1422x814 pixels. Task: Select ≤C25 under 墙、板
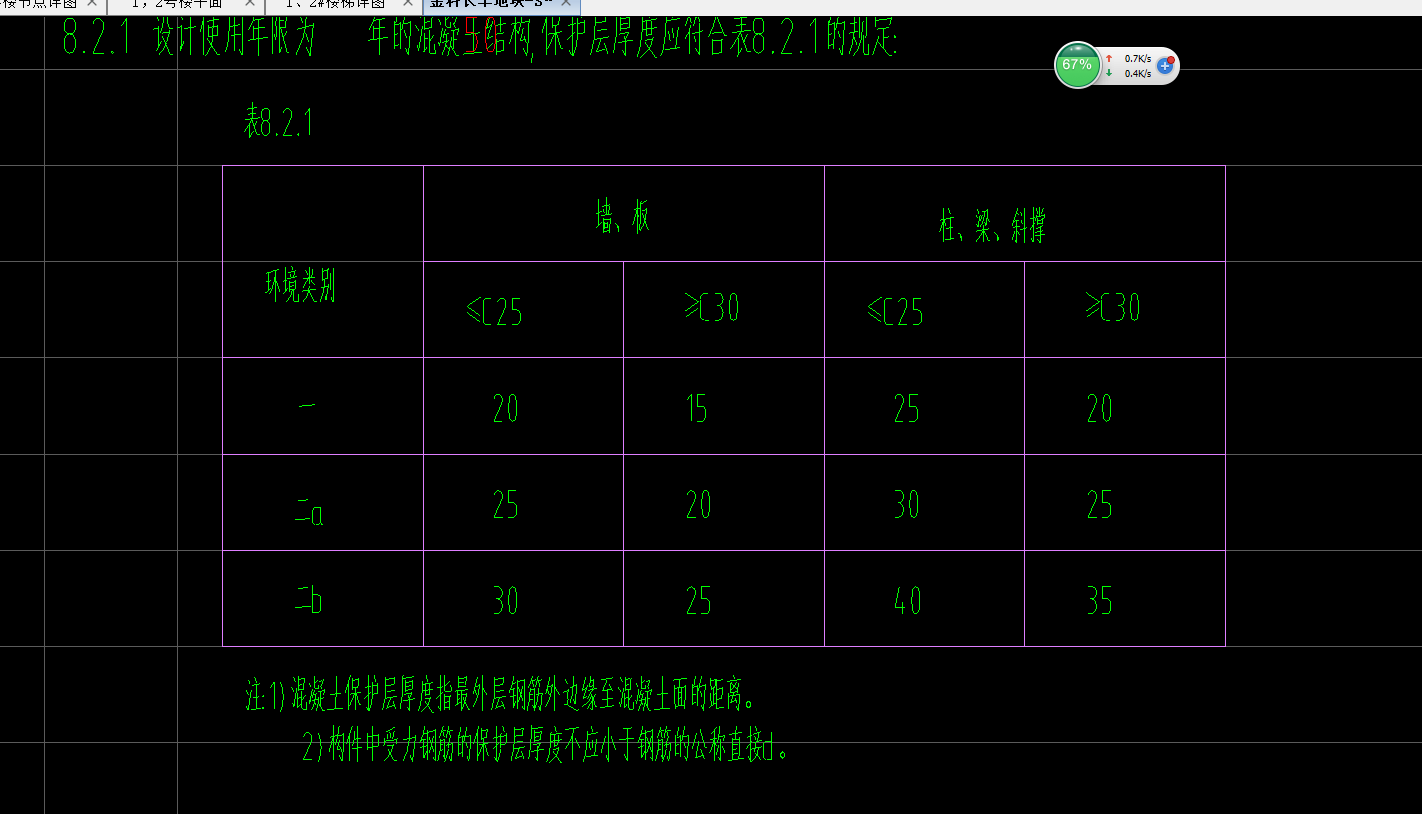(x=495, y=312)
